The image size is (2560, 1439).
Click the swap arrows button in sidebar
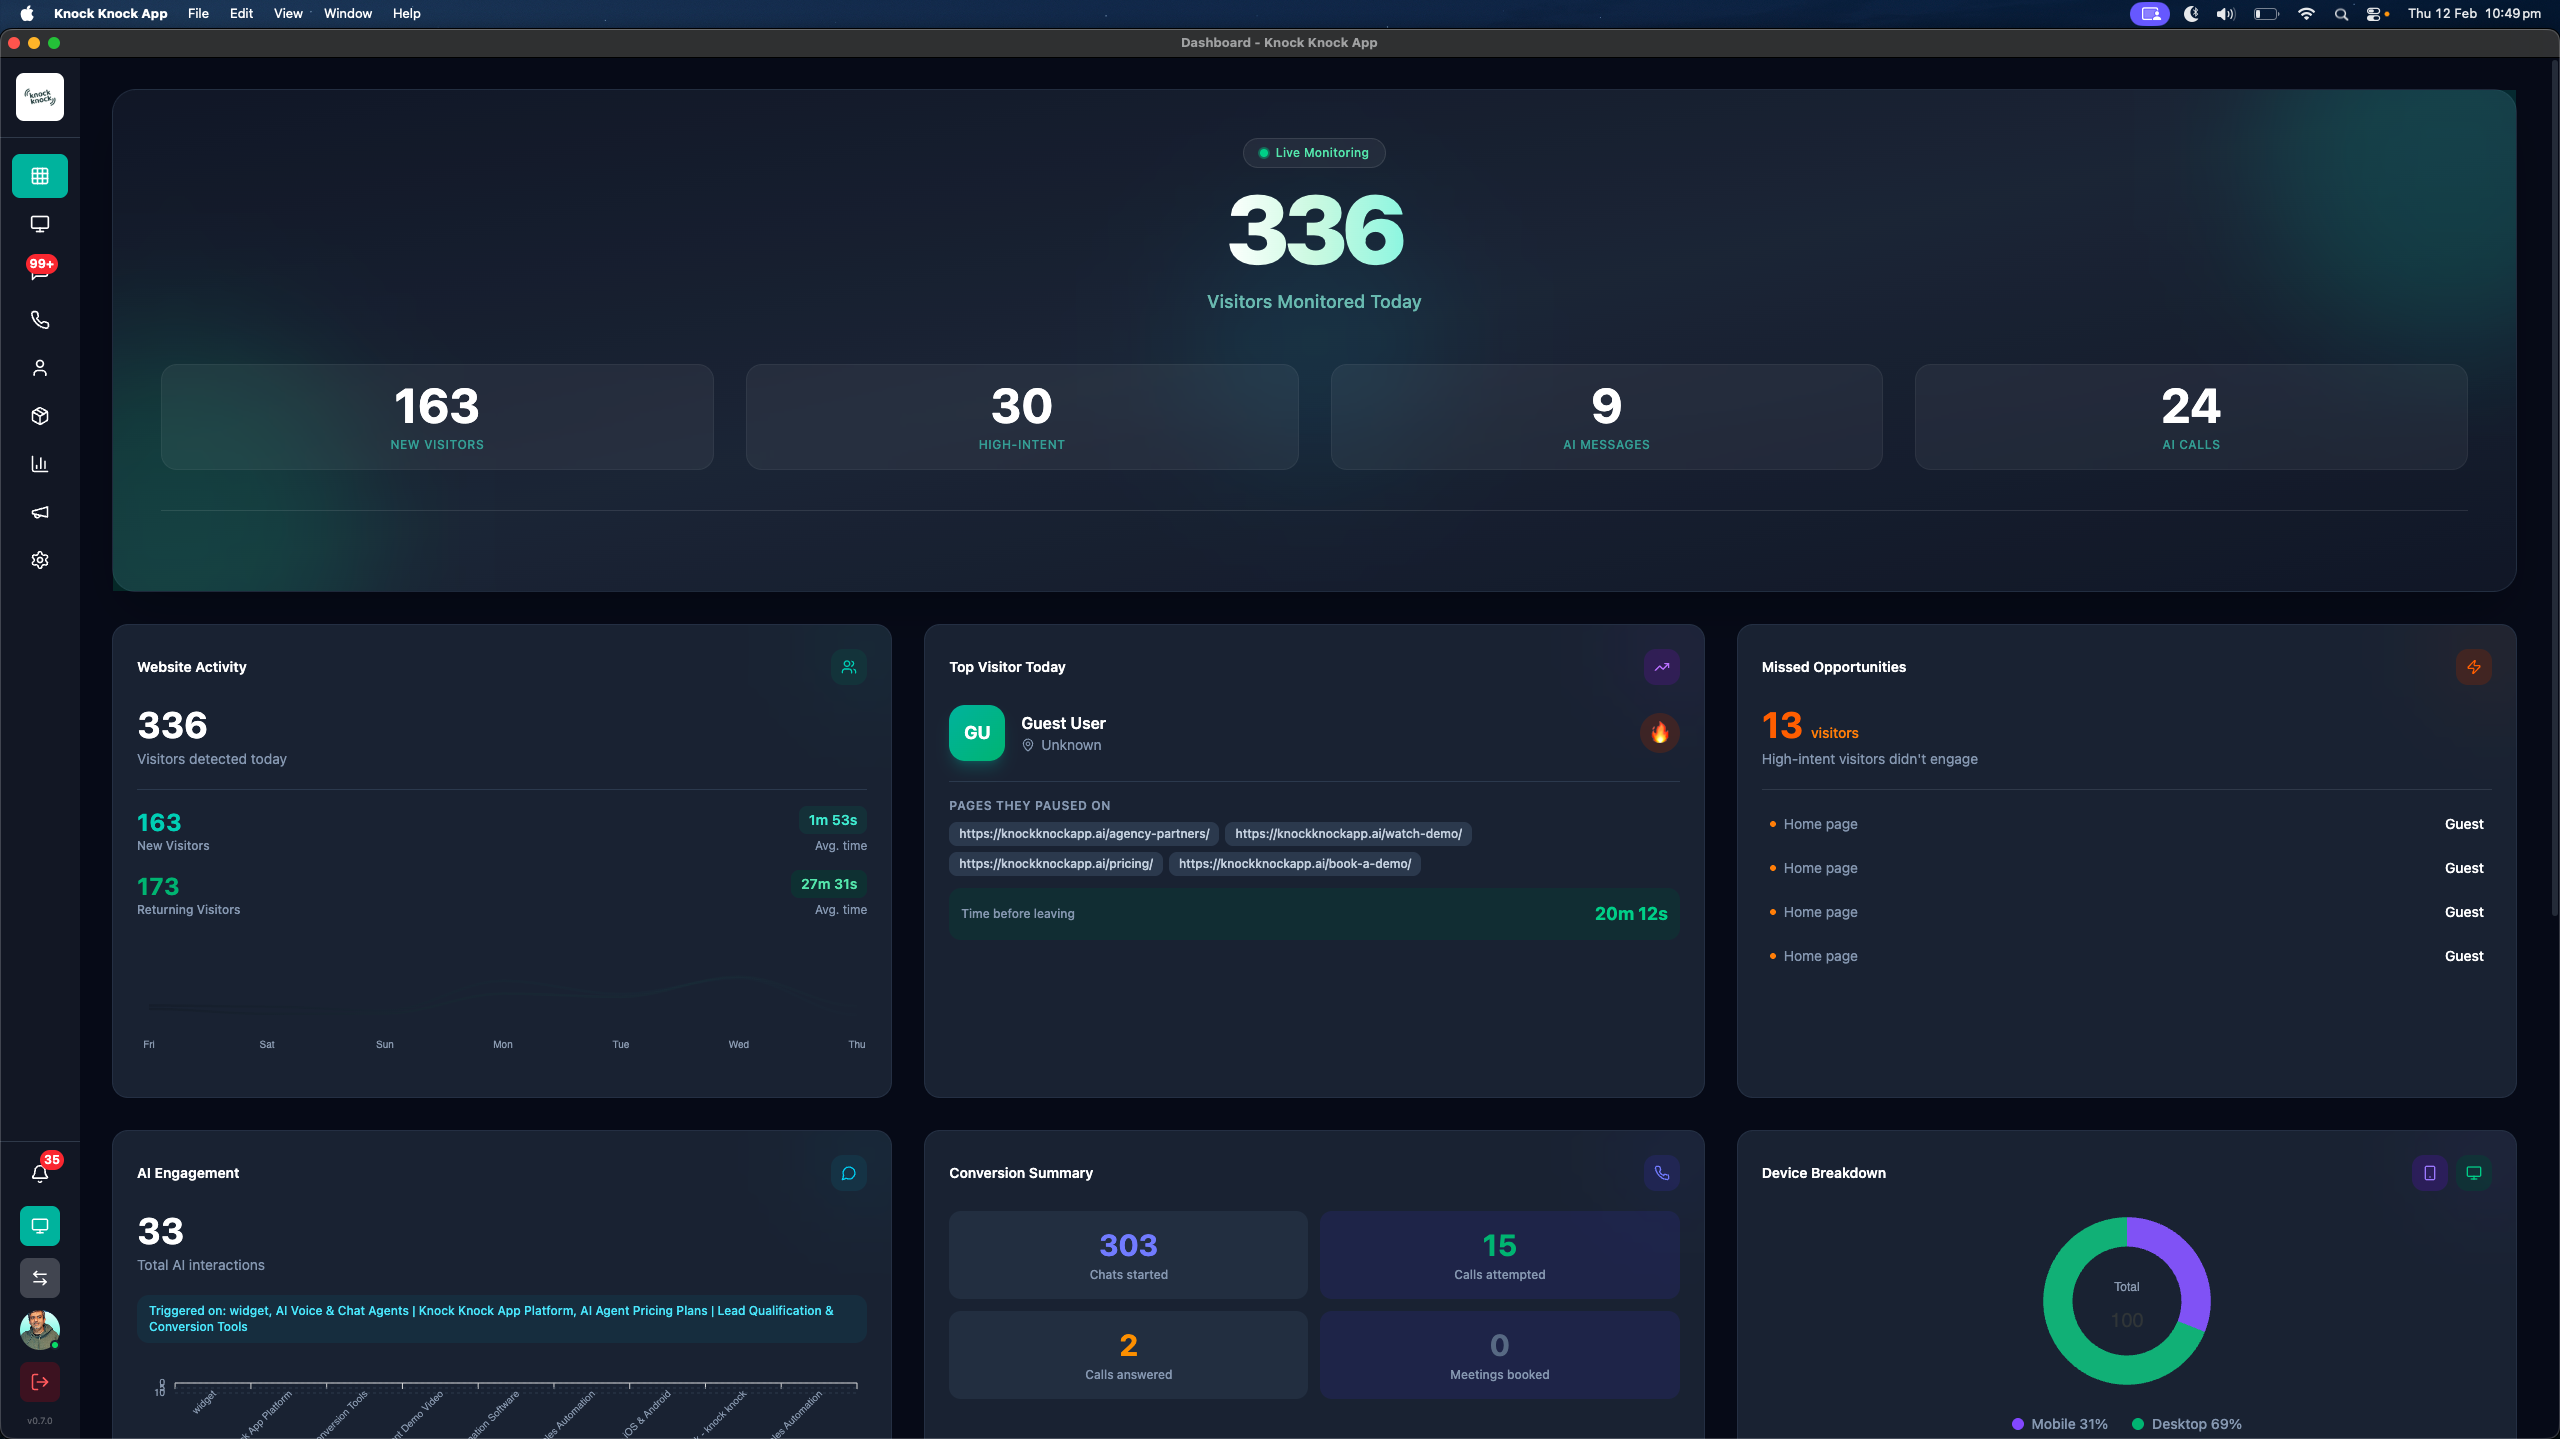point(40,1278)
